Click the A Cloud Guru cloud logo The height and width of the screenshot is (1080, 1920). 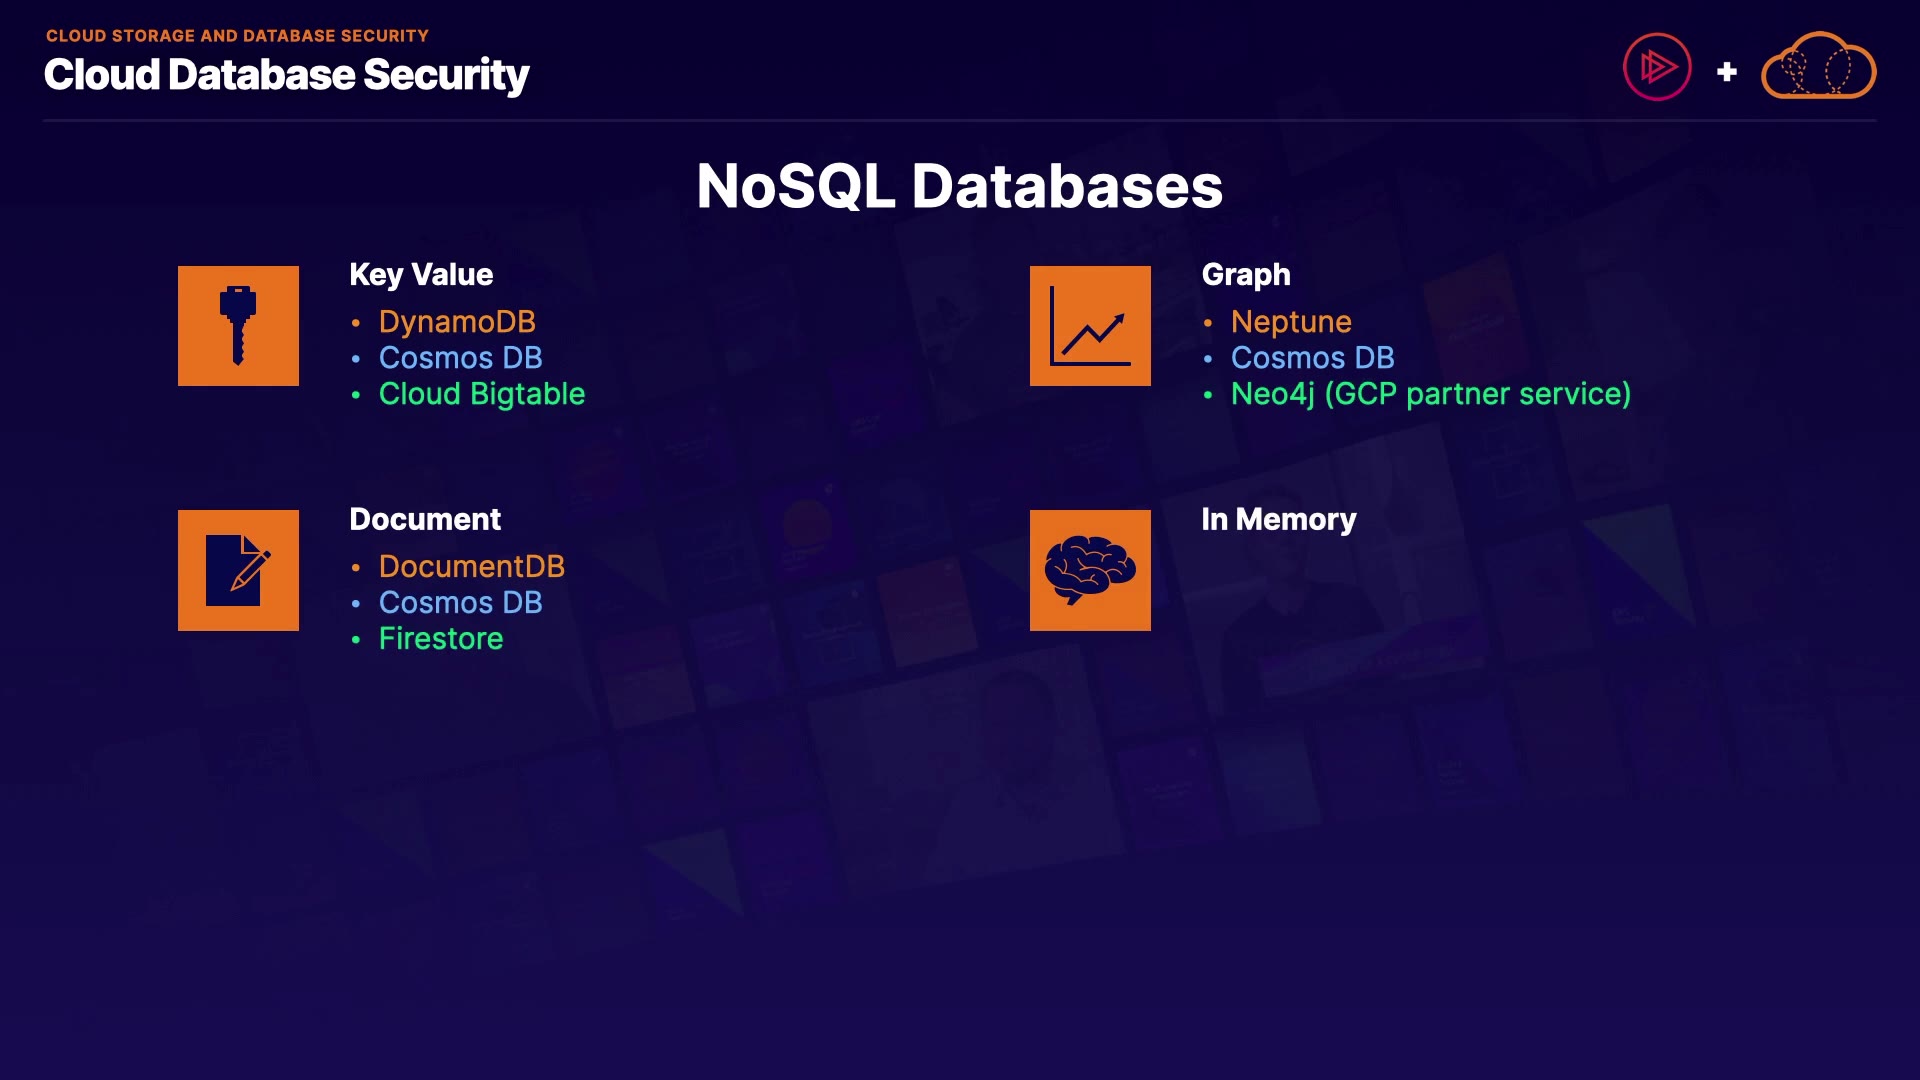click(x=1818, y=67)
